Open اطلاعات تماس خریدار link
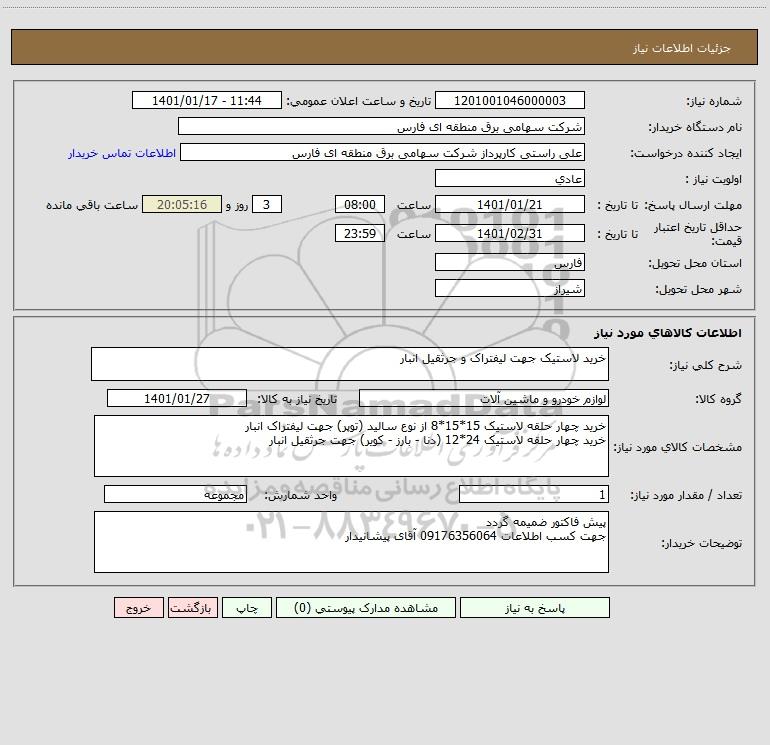The height and width of the screenshot is (745, 770). click(x=122, y=153)
